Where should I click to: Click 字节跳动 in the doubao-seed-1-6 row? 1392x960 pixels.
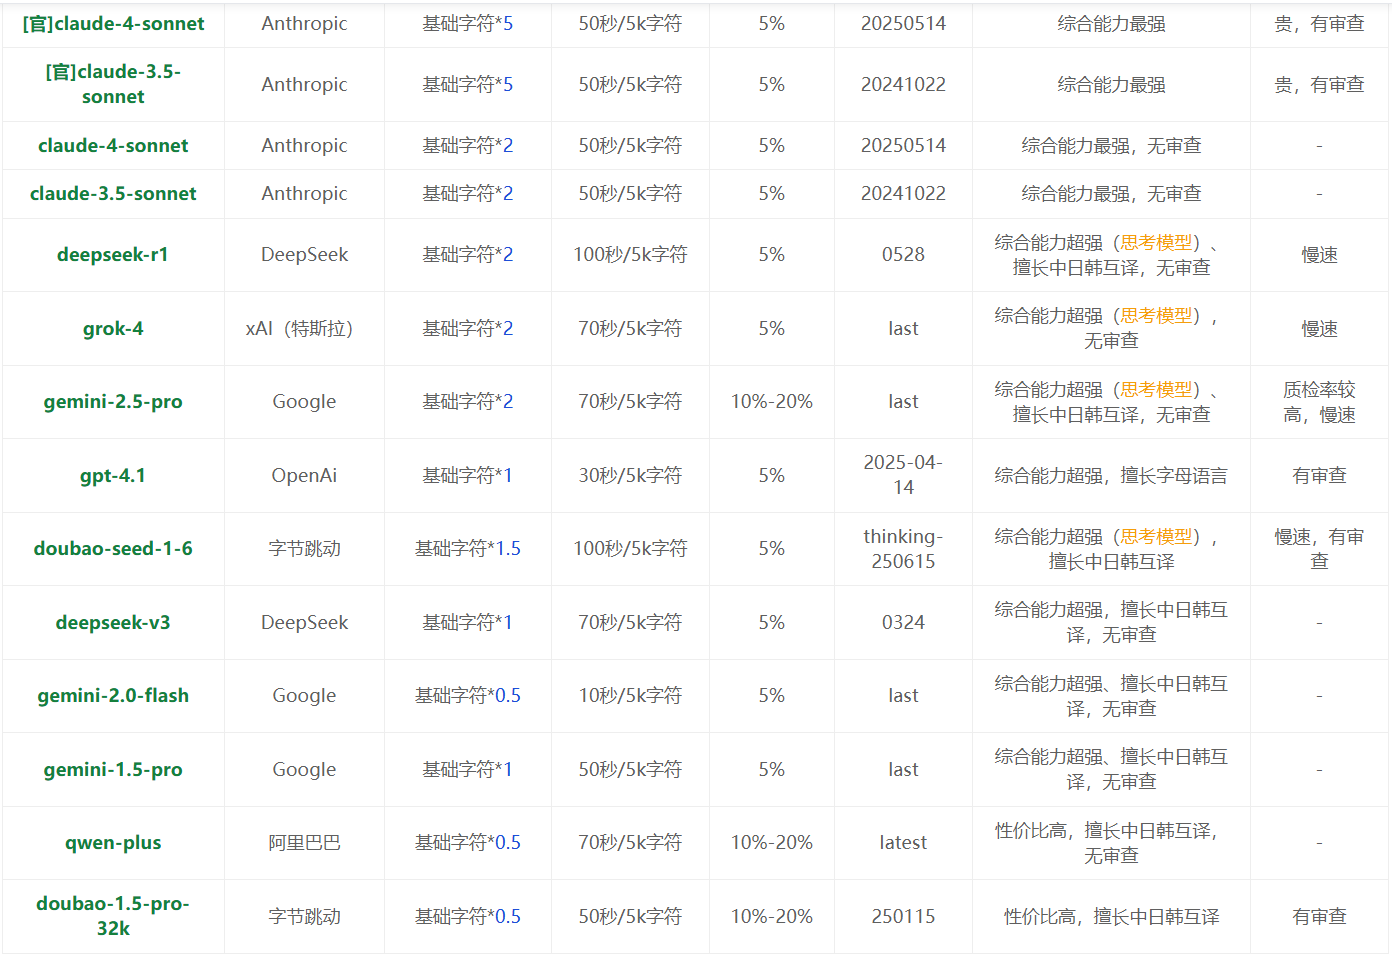(x=304, y=549)
